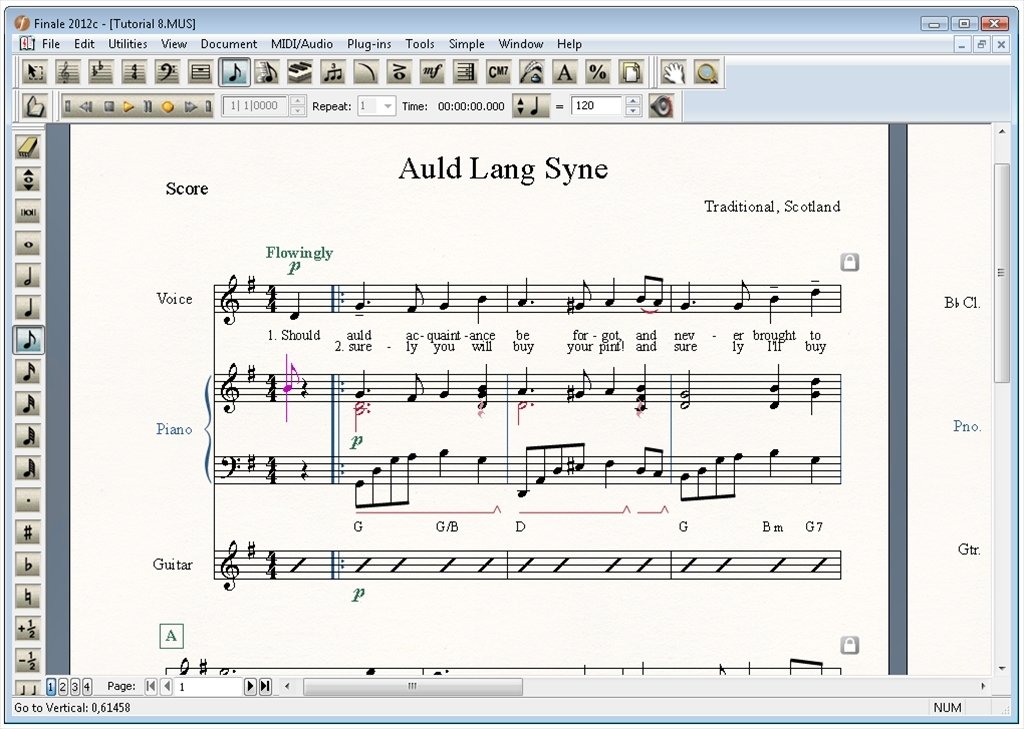
Task: Open the Document menu
Action: click(229, 44)
